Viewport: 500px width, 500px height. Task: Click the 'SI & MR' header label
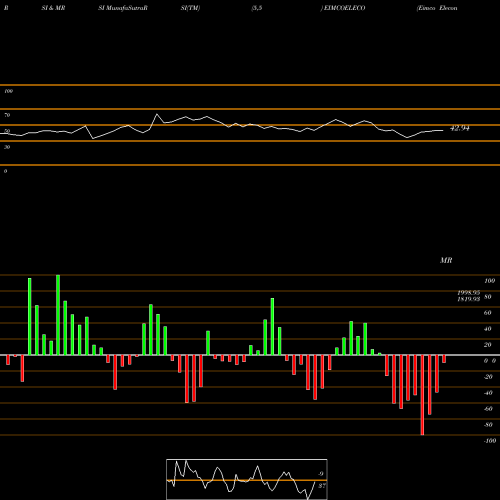53,8
